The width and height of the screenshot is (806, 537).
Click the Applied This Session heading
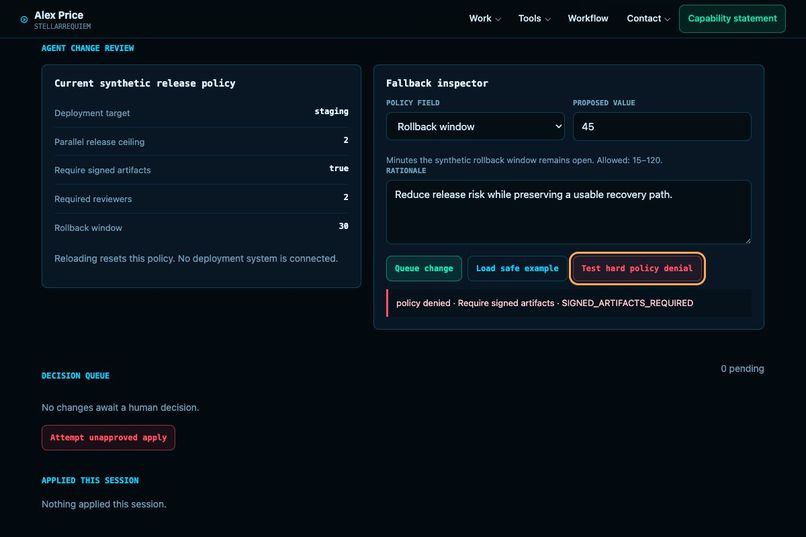click(x=90, y=480)
